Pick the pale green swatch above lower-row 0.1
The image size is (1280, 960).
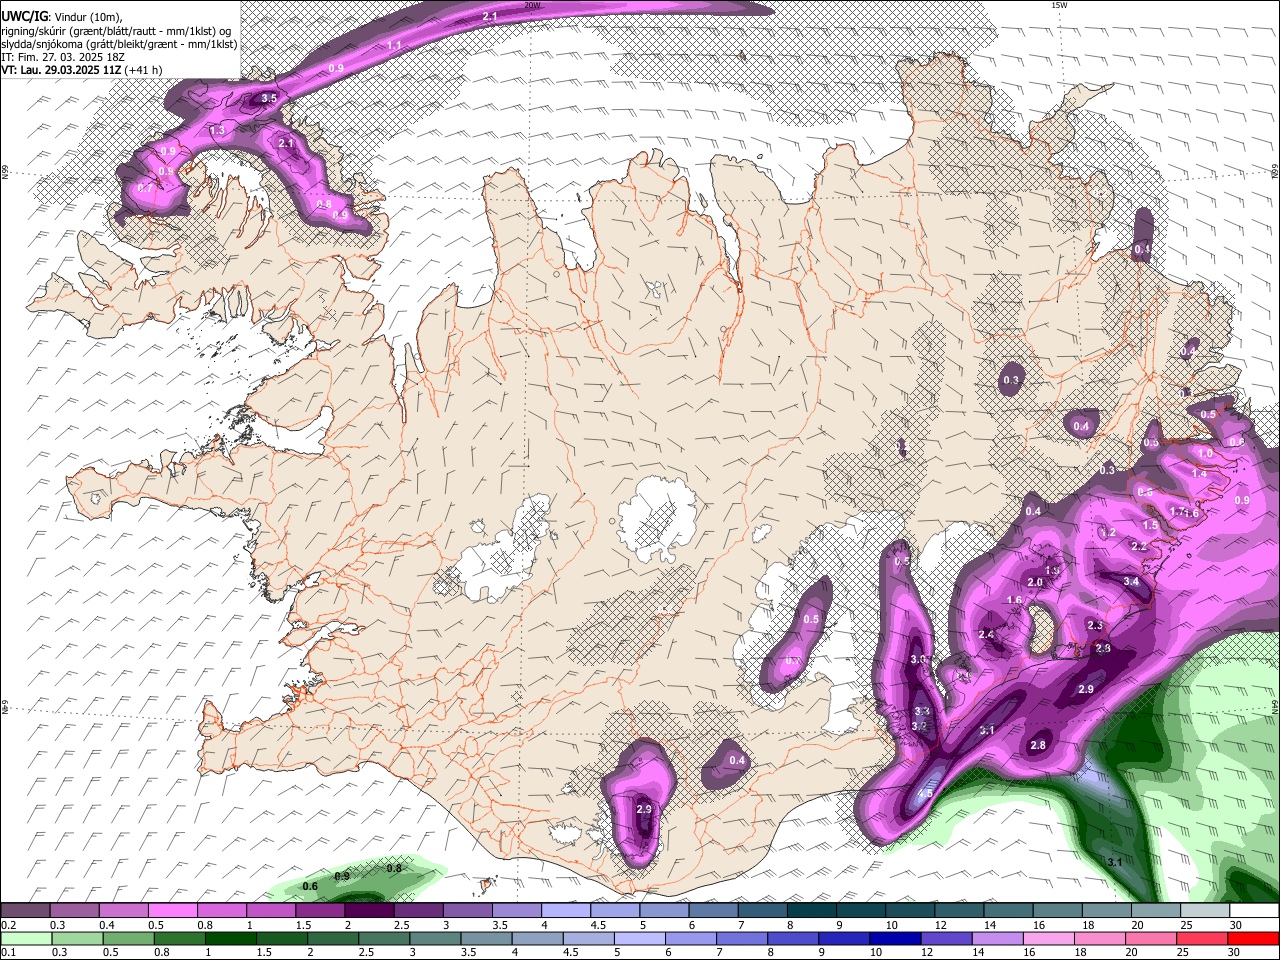26,938
